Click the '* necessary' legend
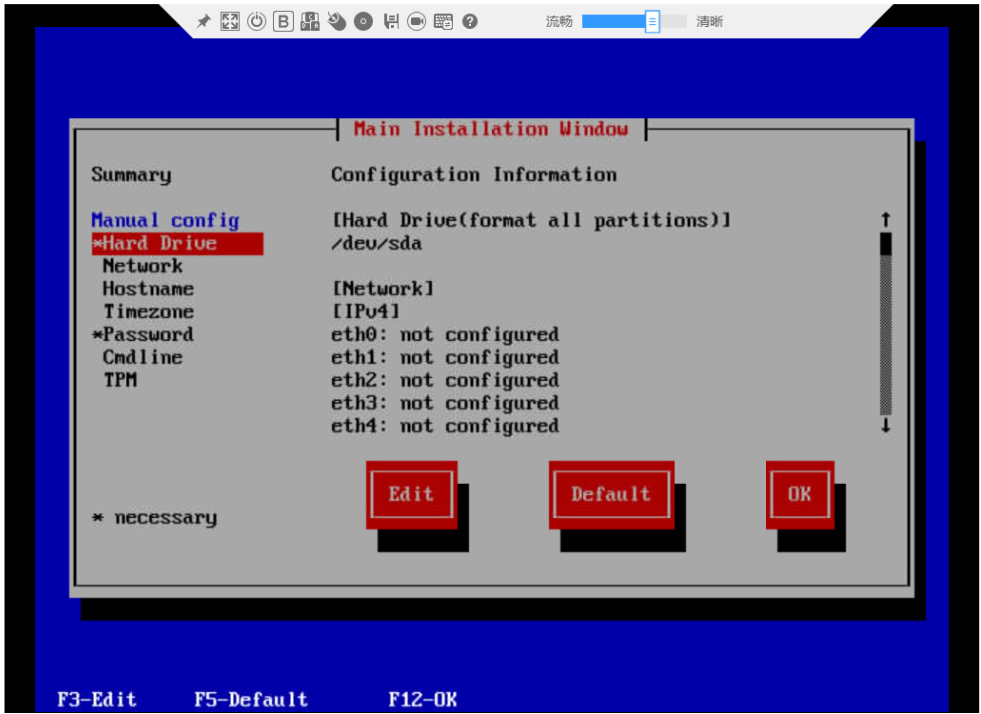The image size is (981, 714). click(155, 518)
